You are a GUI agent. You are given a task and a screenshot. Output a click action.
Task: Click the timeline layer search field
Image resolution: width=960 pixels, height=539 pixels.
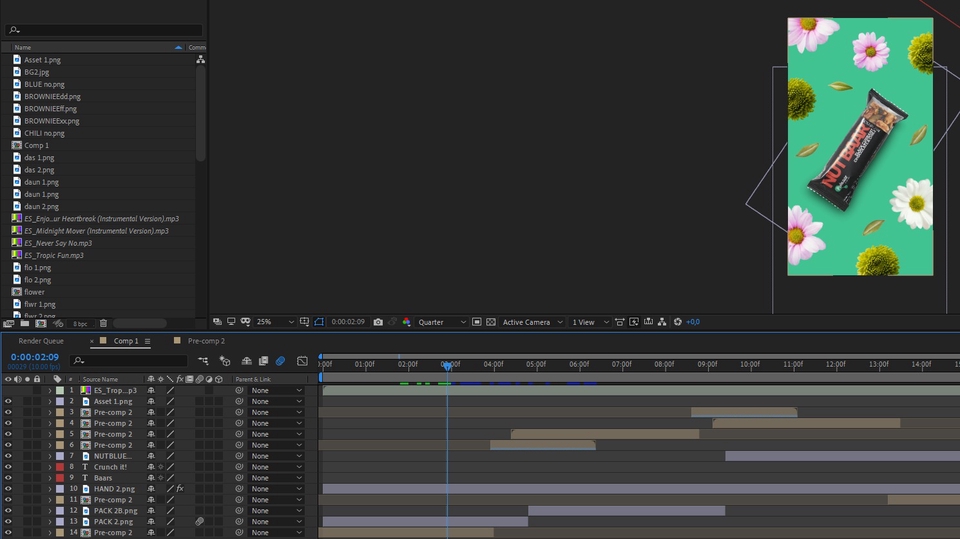[129, 361]
